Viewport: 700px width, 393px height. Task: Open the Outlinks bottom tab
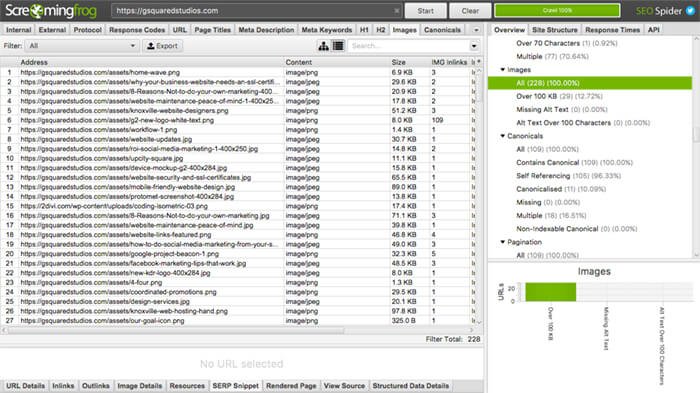[x=96, y=386]
